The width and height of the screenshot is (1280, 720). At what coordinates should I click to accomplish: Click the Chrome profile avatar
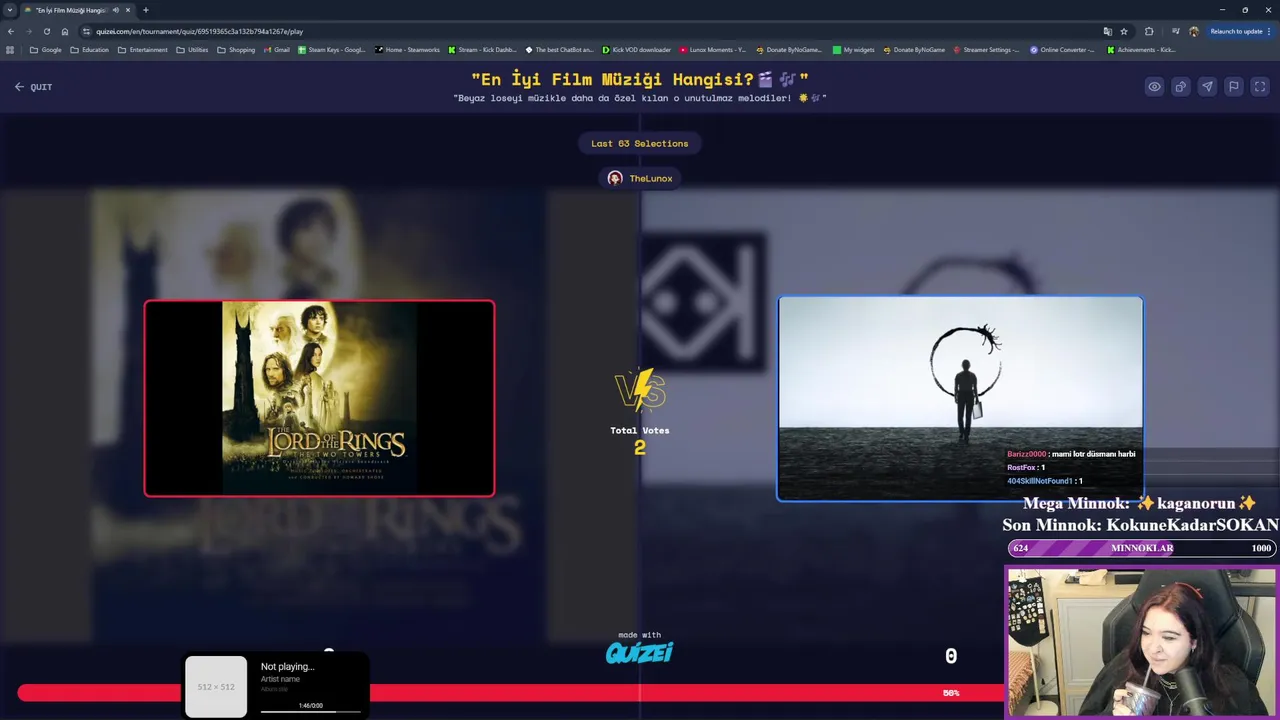point(1194,31)
